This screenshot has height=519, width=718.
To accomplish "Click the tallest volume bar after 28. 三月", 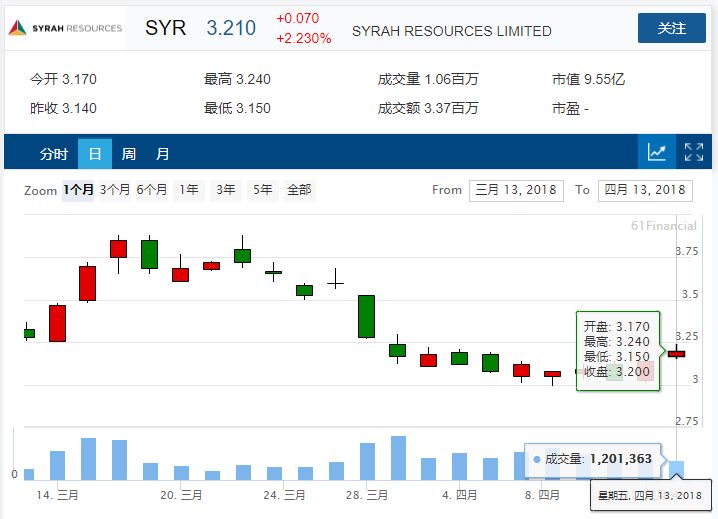I will tap(398, 458).
